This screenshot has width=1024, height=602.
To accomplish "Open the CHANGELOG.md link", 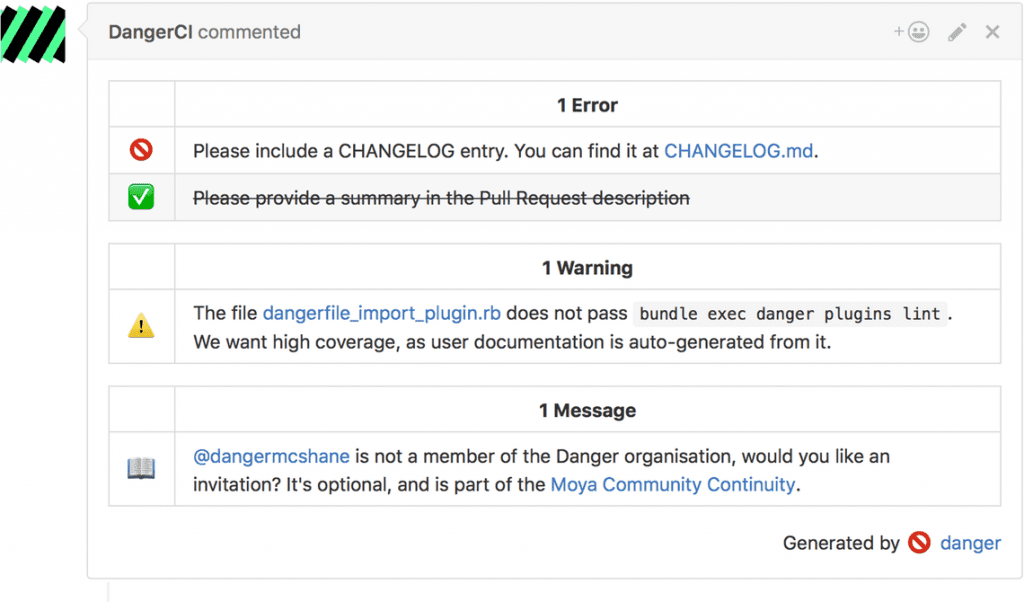I will point(738,150).
